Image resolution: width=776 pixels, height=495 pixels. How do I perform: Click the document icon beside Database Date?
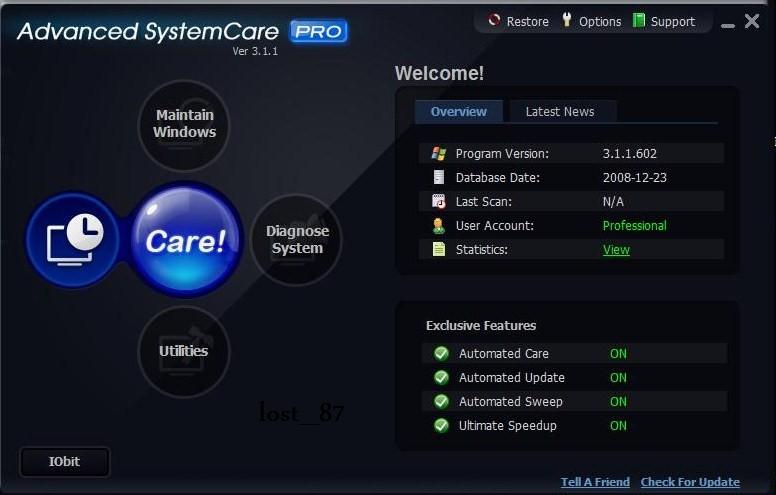438,177
